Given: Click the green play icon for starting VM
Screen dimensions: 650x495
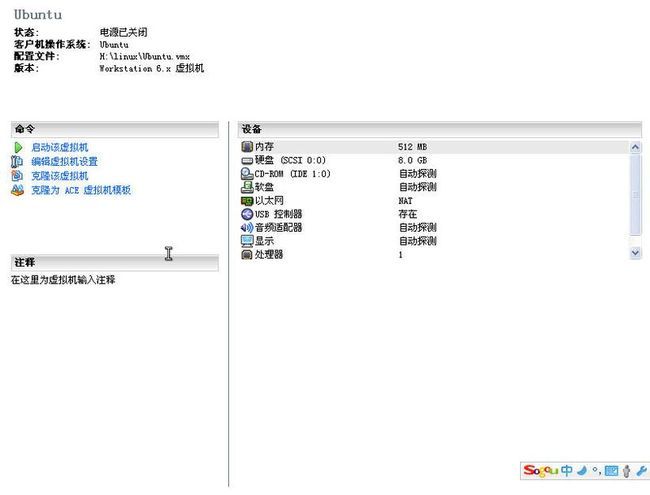Looking at the screenshot, I should point(18,147).
